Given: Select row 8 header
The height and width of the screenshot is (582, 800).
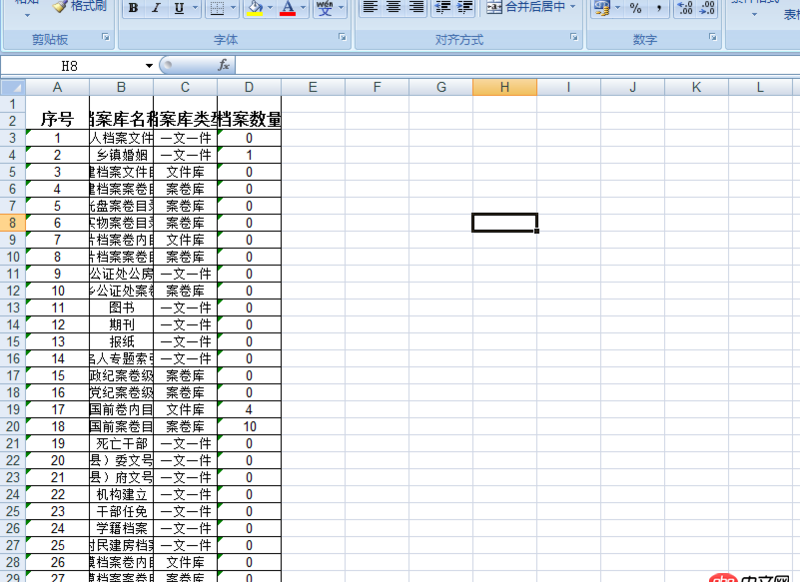Looking at the screenshot, I should click(13, 223).
